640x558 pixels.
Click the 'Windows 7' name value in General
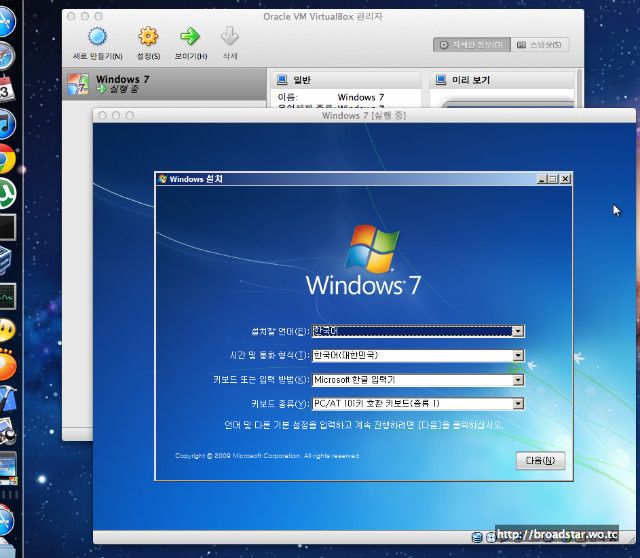coord(360,97)
